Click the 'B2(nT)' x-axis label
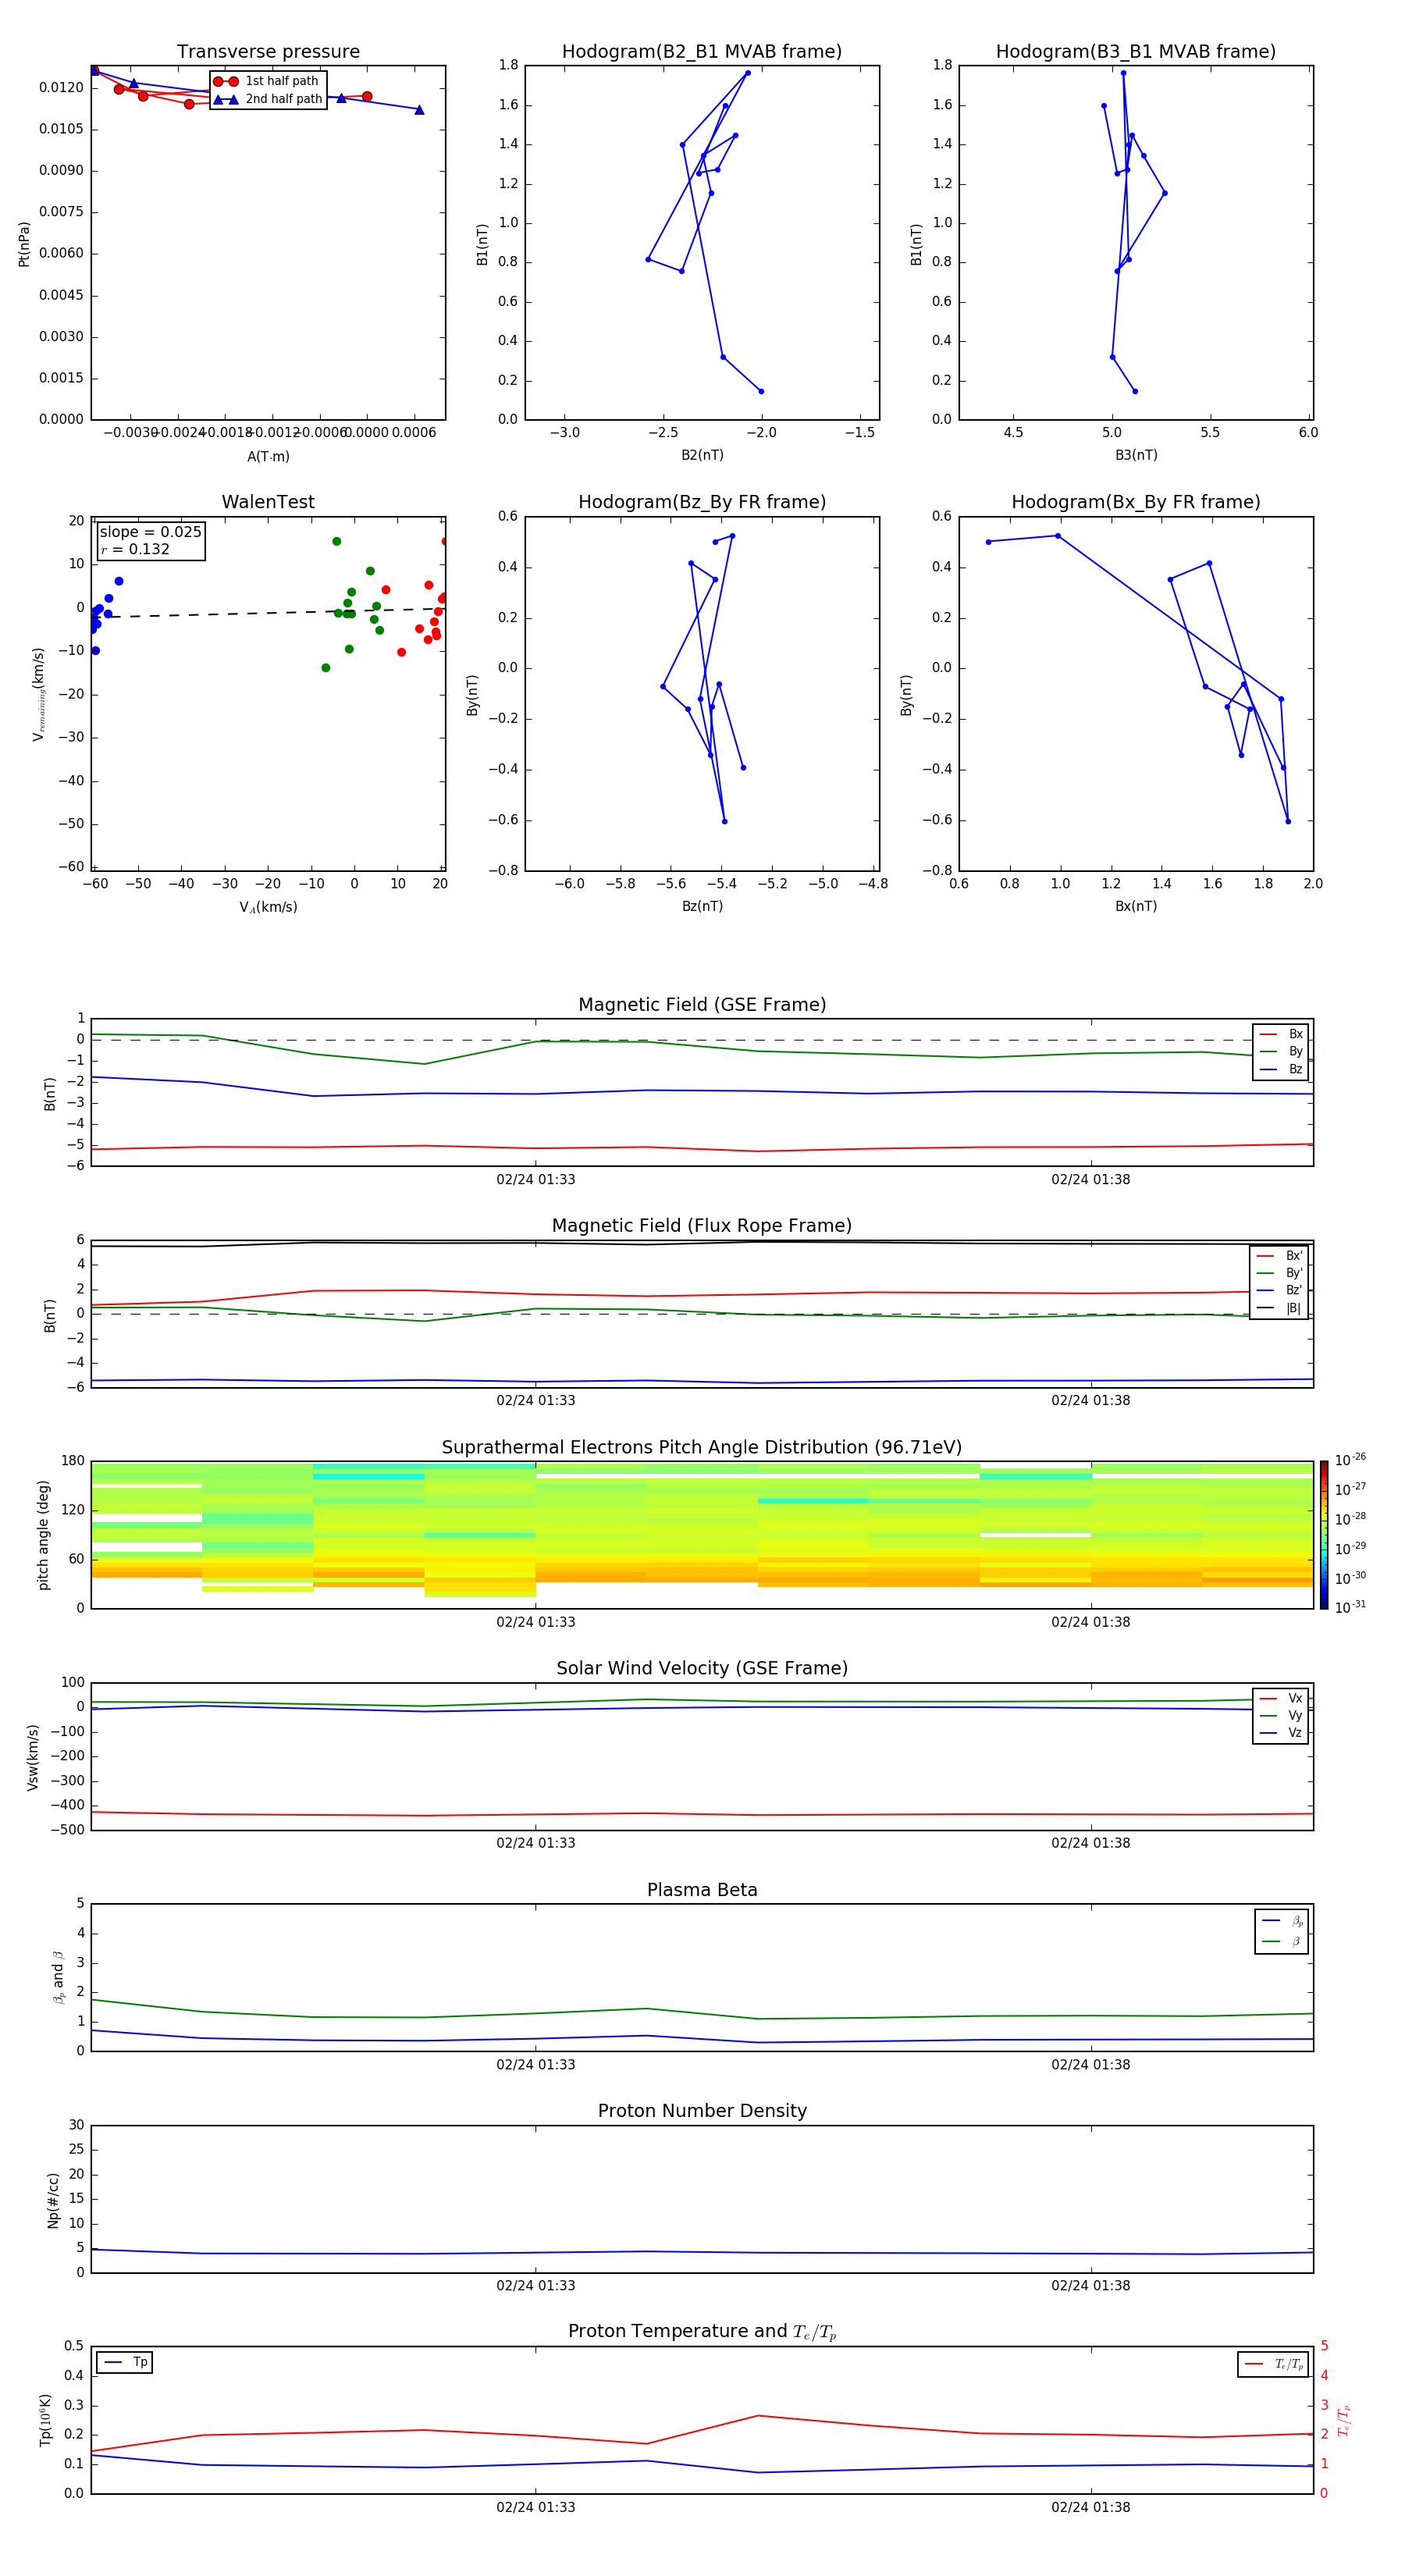The image size is (1405, 2576). pyautogui.click(x=702, y=455)
